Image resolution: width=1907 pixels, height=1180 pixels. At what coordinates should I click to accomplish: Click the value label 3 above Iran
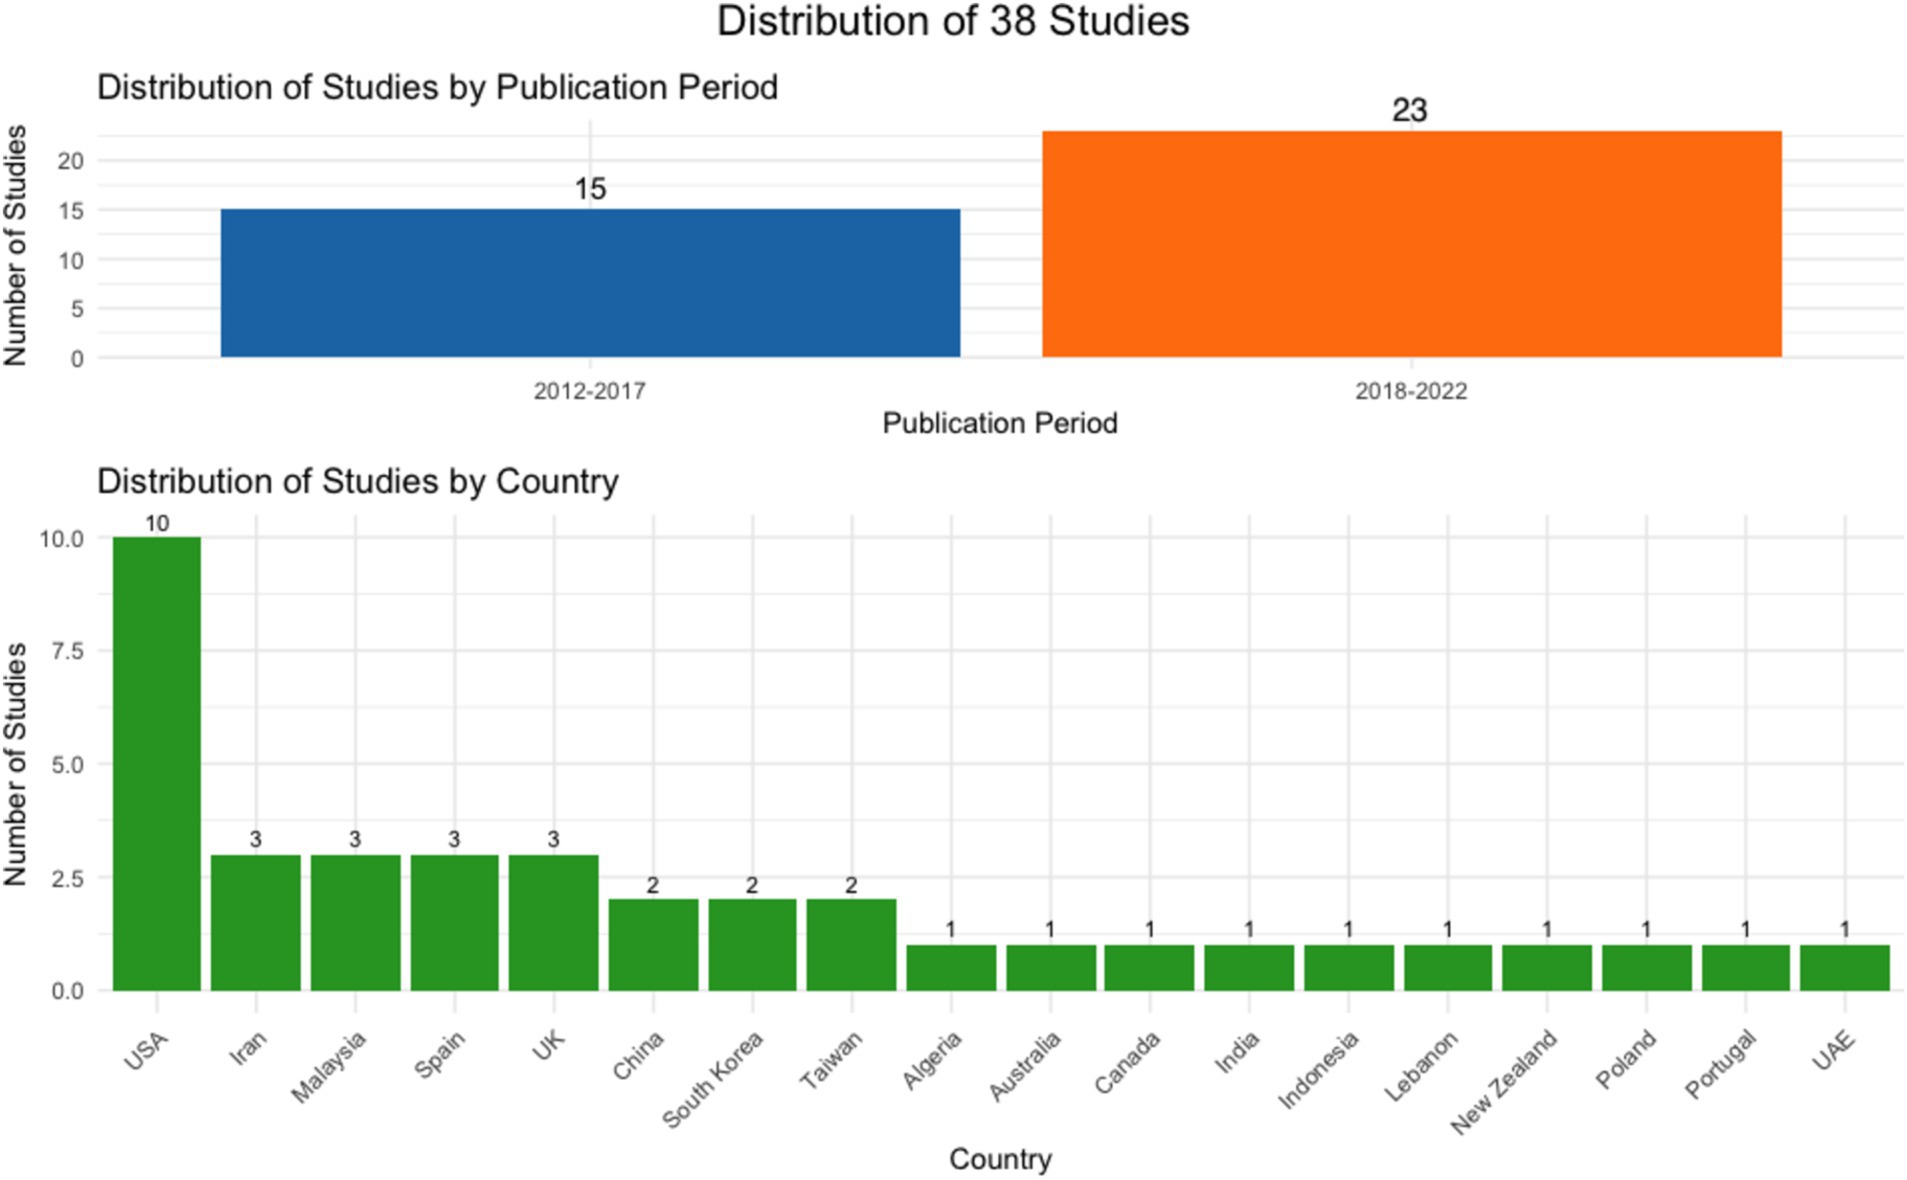coord(256,840)
